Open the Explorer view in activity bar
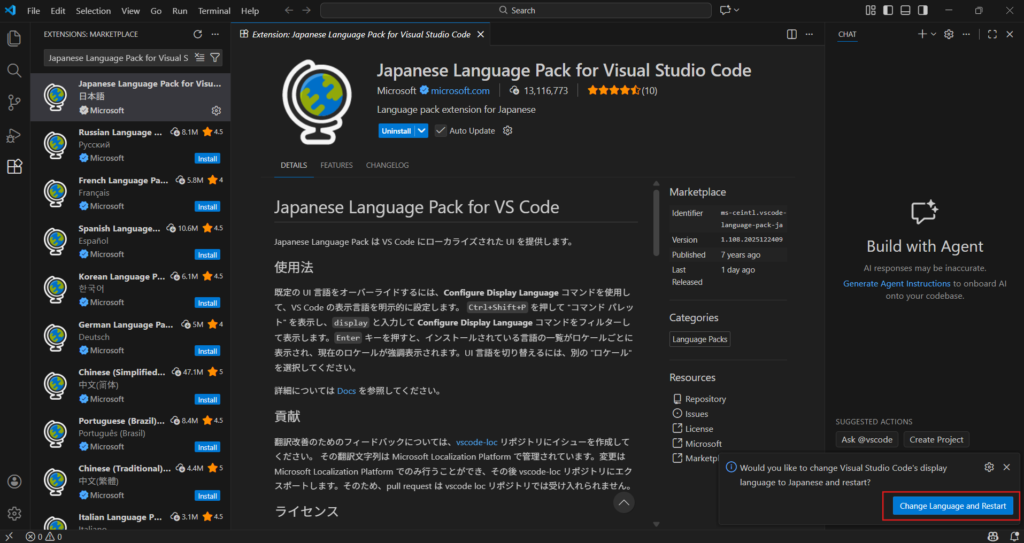This screenshot has width=1024, height=543. pyautogui.click(x=14, y=39)
